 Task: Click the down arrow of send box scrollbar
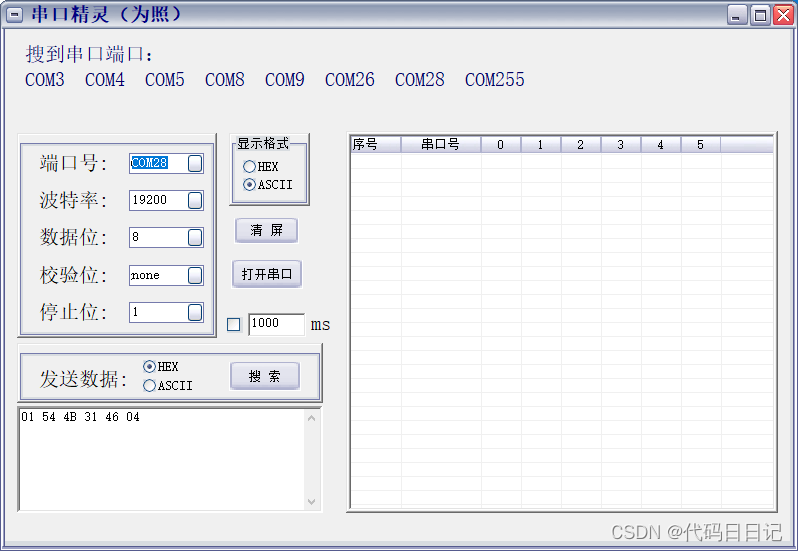[312, 502]
